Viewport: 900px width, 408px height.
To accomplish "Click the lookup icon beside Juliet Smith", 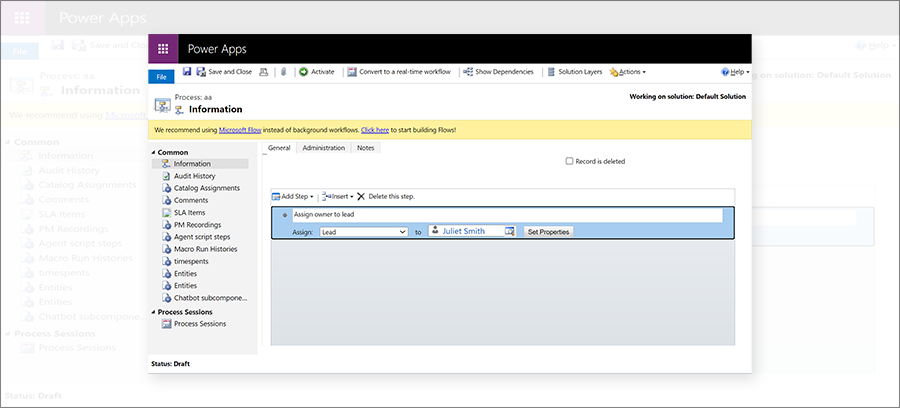I will [509, 231].
